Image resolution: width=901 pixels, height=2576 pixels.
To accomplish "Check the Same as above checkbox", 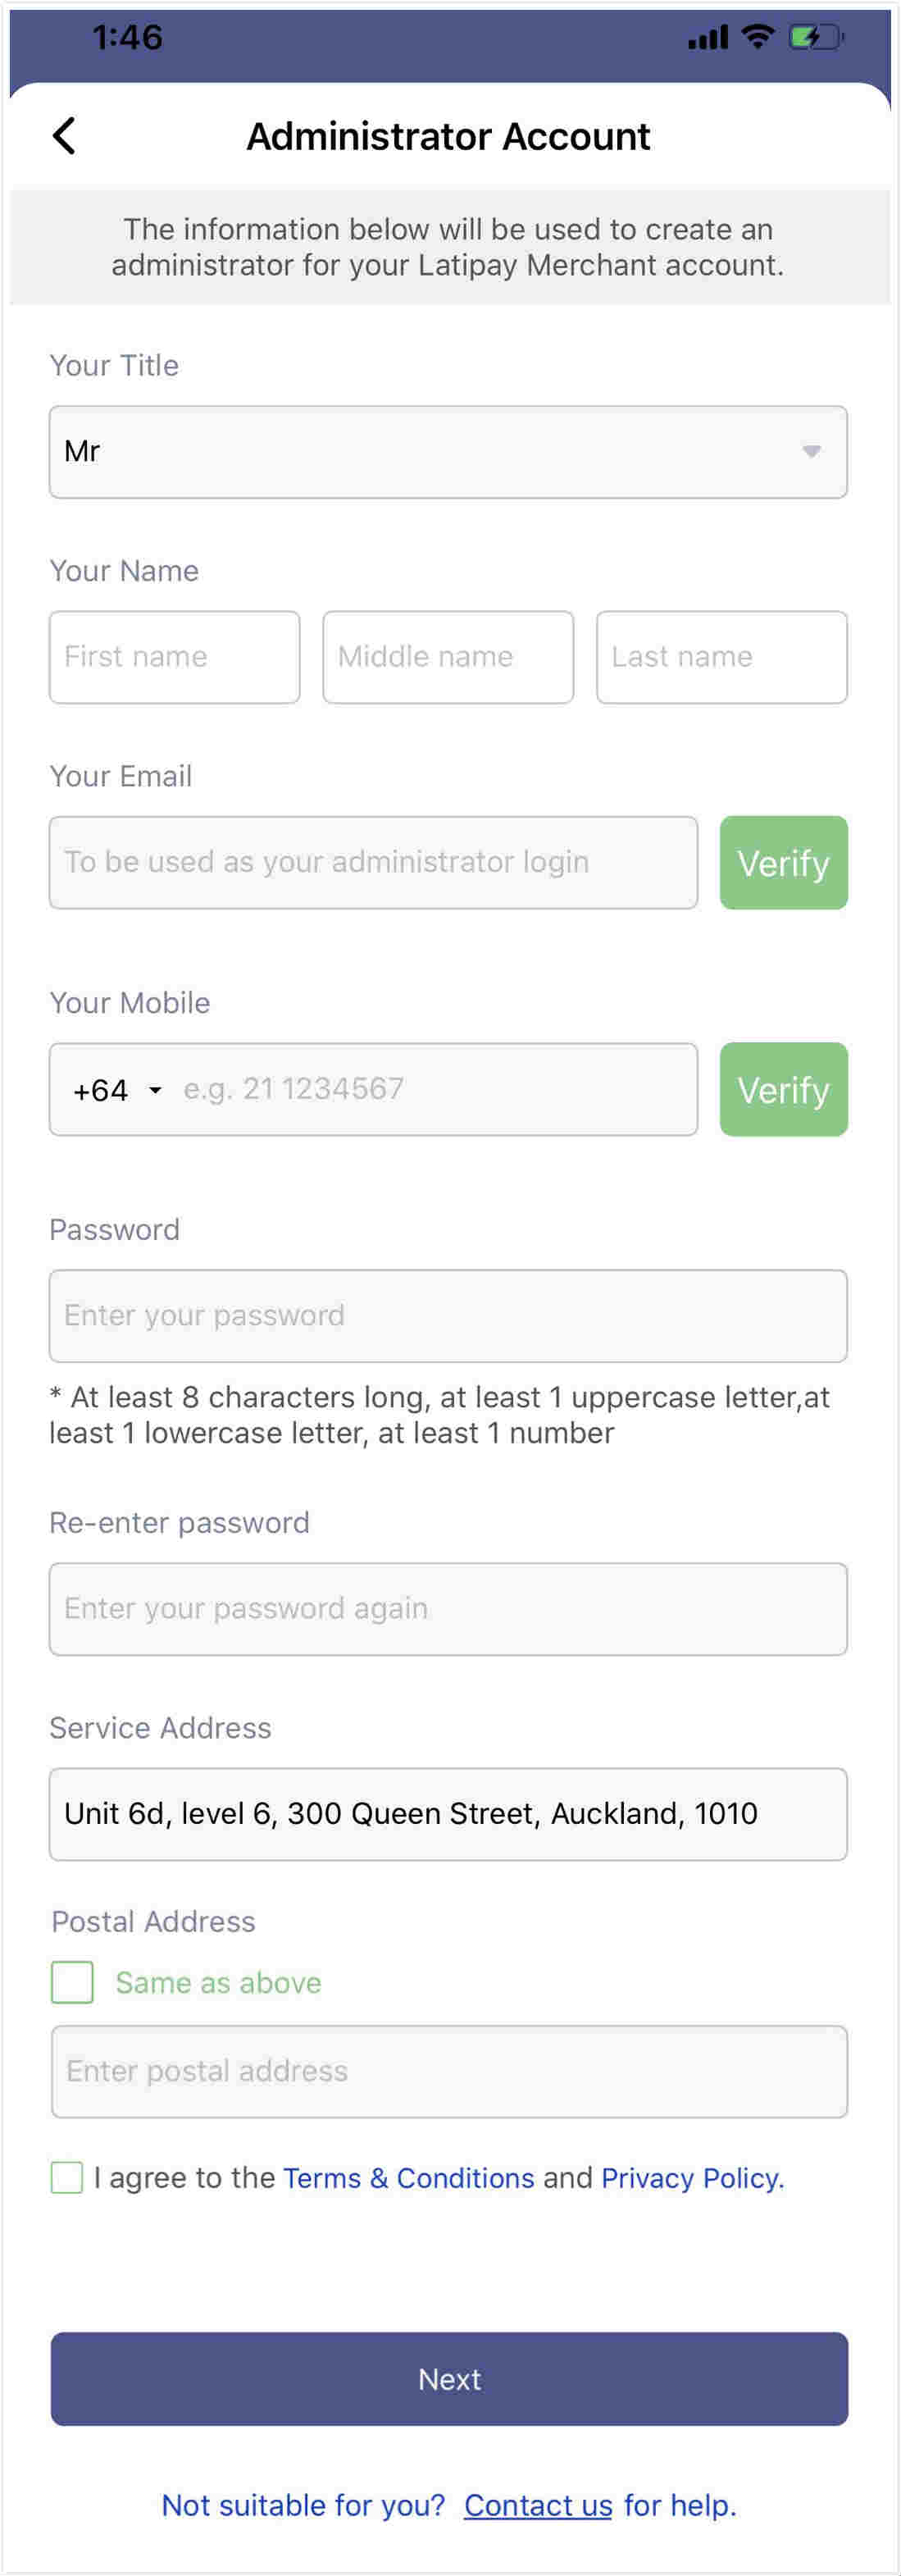I will 72,1982.
